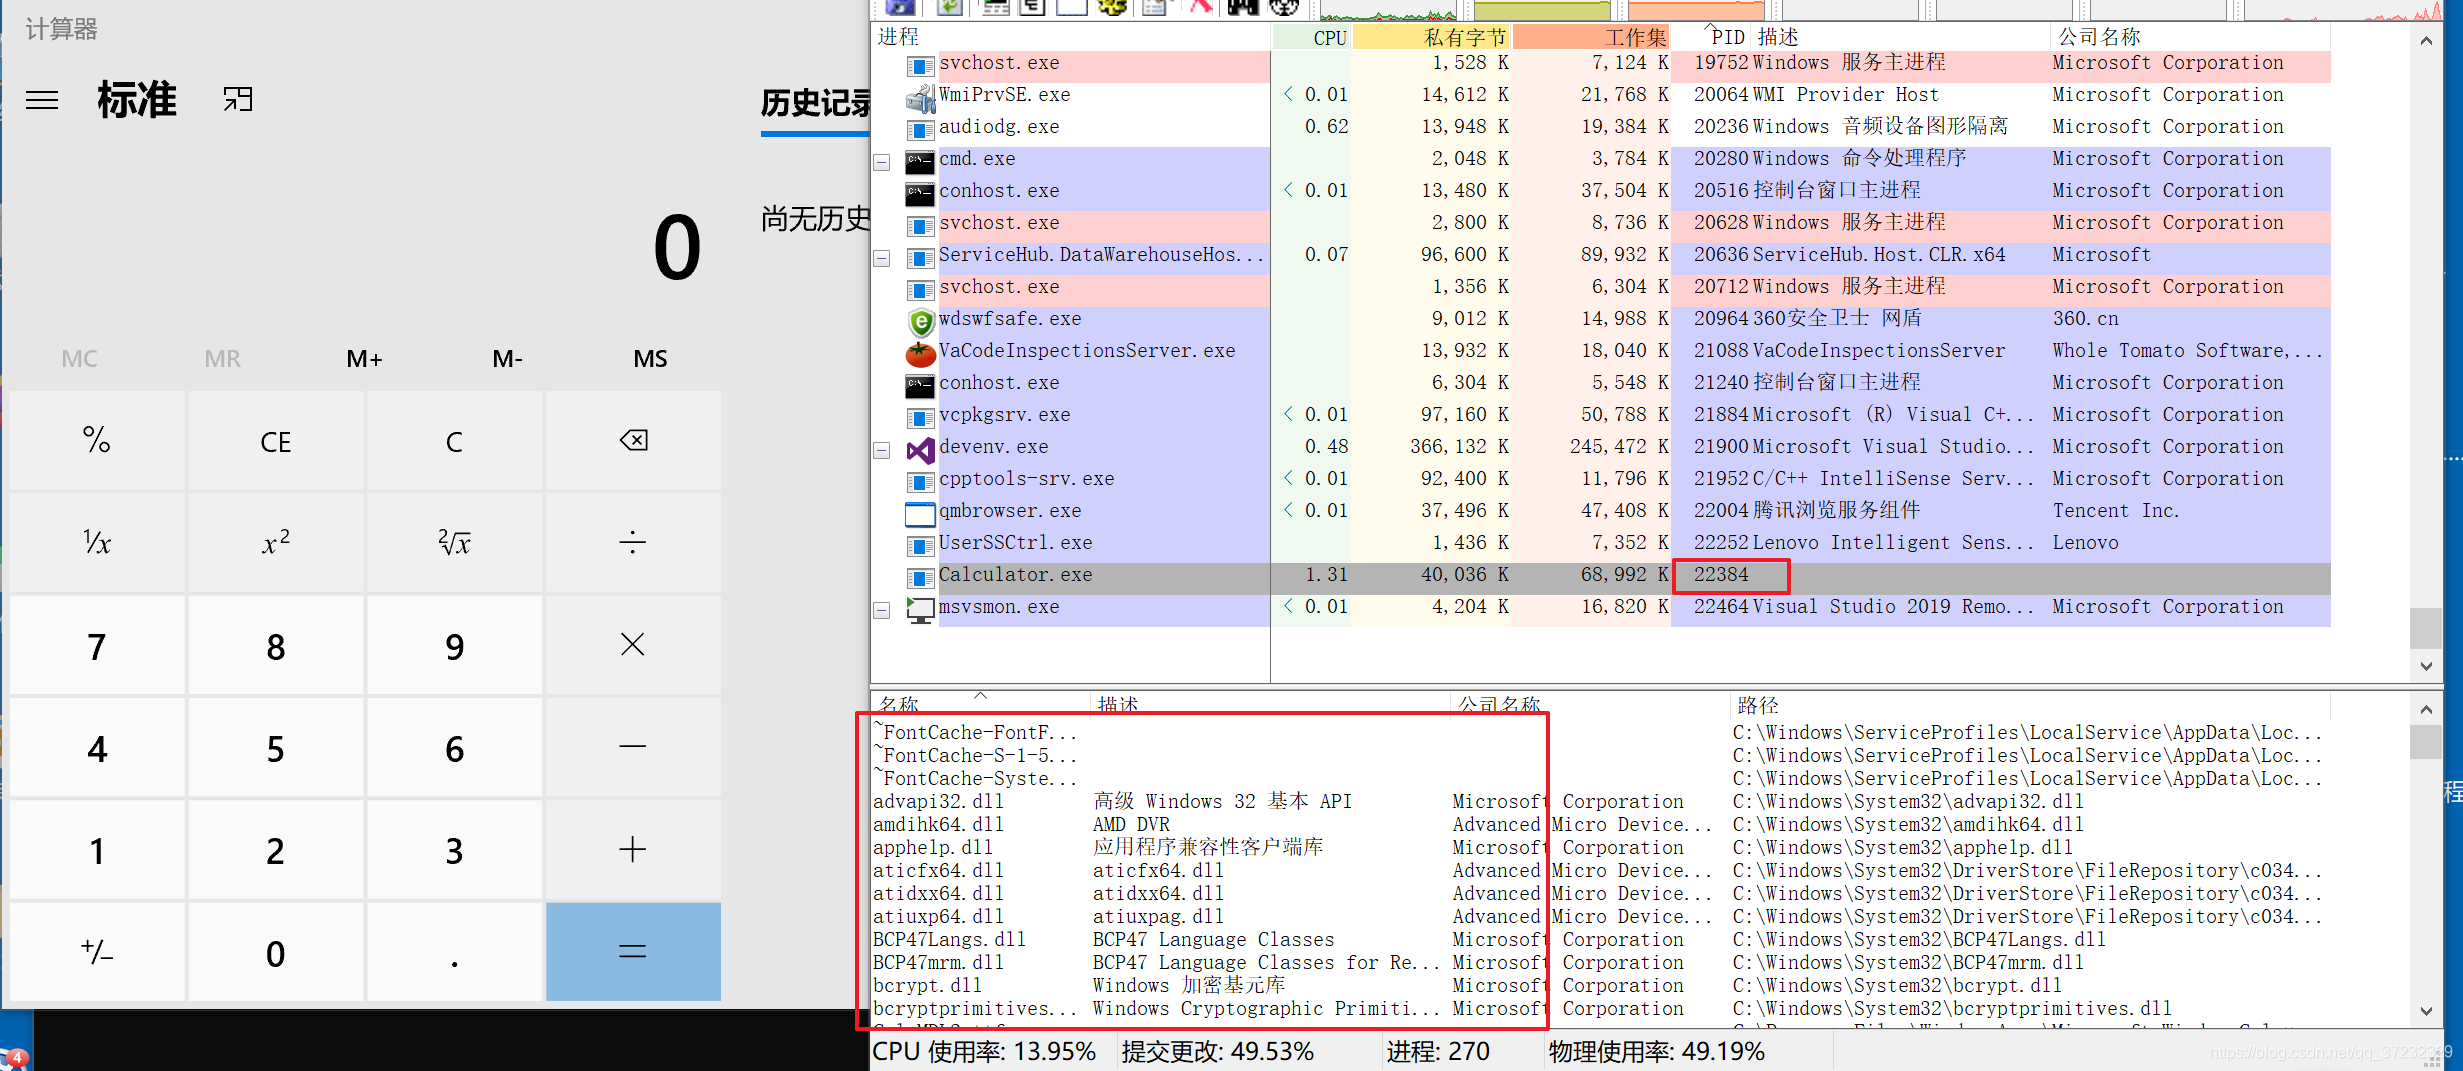The image size is (2463, 1071).
Task: Click the C clear button
Action: 454,440
